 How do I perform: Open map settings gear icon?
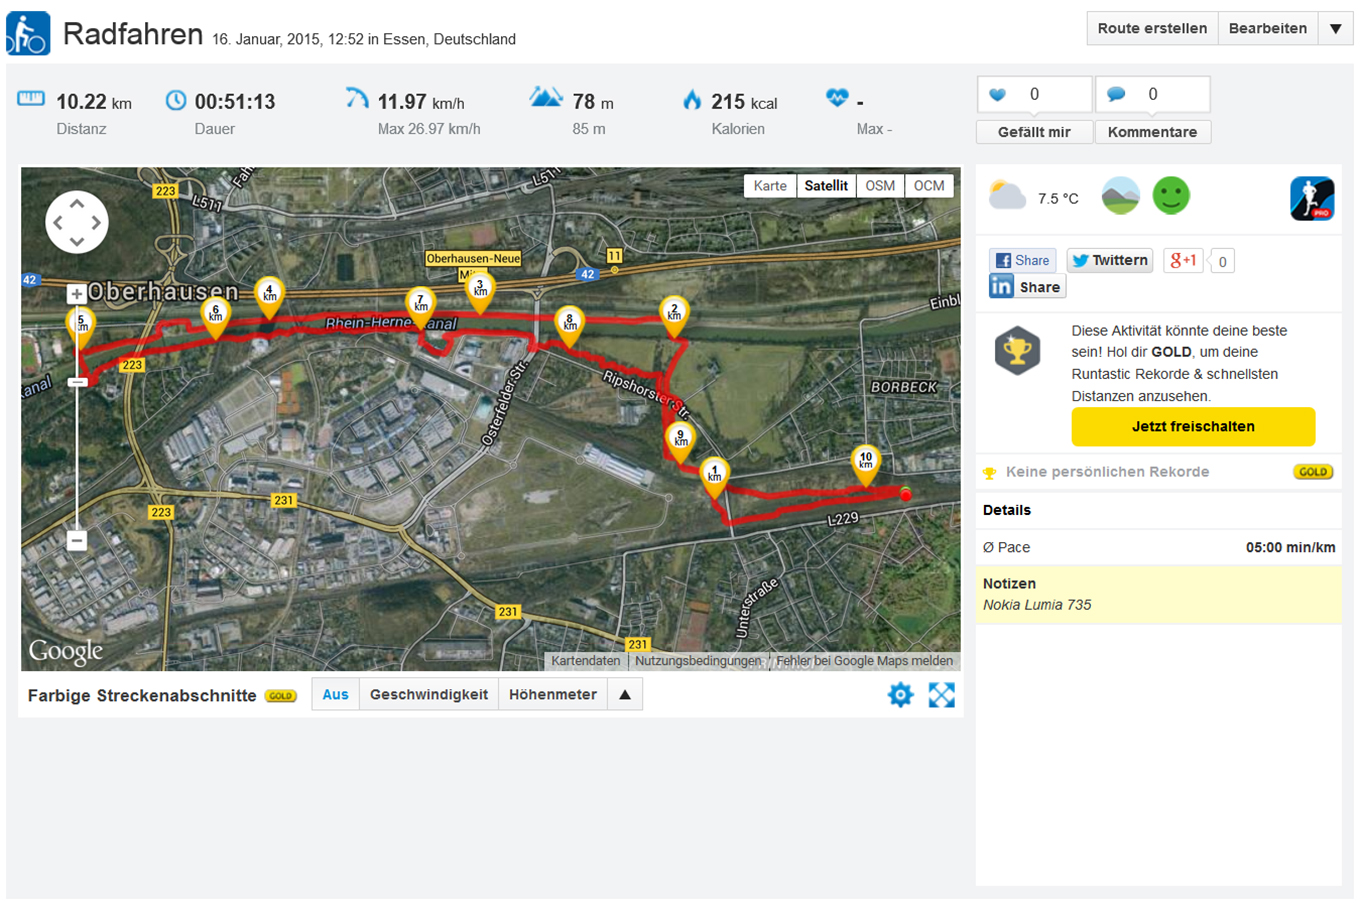pyautogui.click(x=900, y=695)
